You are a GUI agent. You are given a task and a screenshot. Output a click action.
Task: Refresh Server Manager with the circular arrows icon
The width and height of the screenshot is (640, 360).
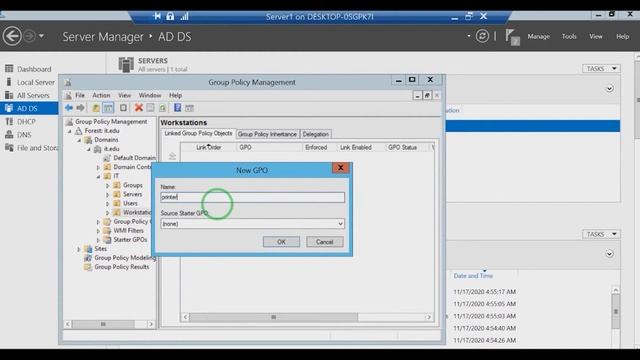pyautogui.click(x=482, y=36)
